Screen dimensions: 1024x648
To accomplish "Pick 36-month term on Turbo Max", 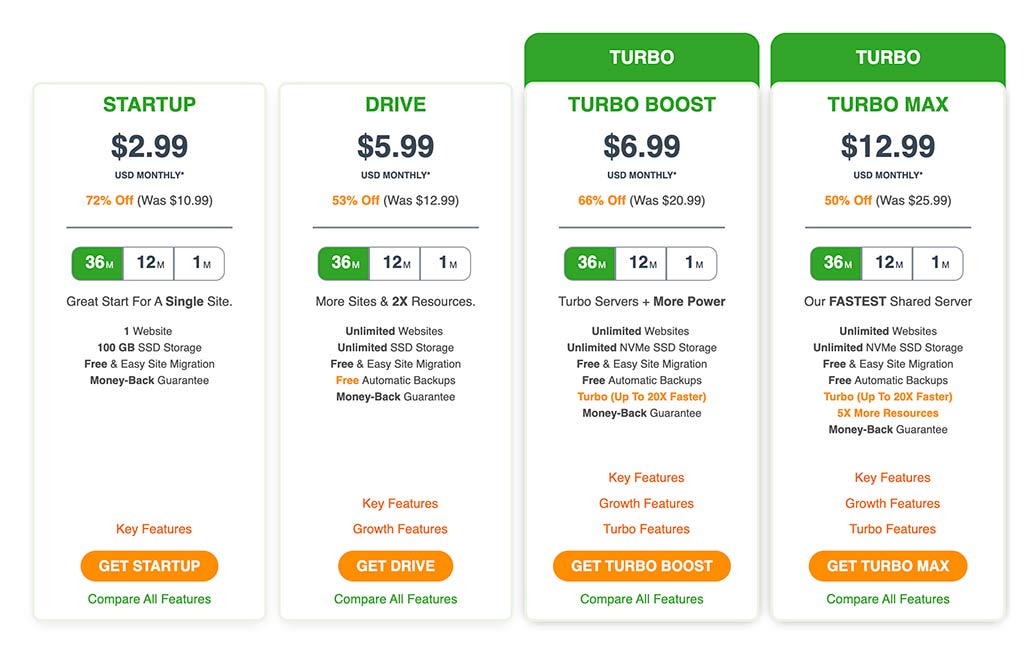I will pyautogui.click(x=836, y=264).
